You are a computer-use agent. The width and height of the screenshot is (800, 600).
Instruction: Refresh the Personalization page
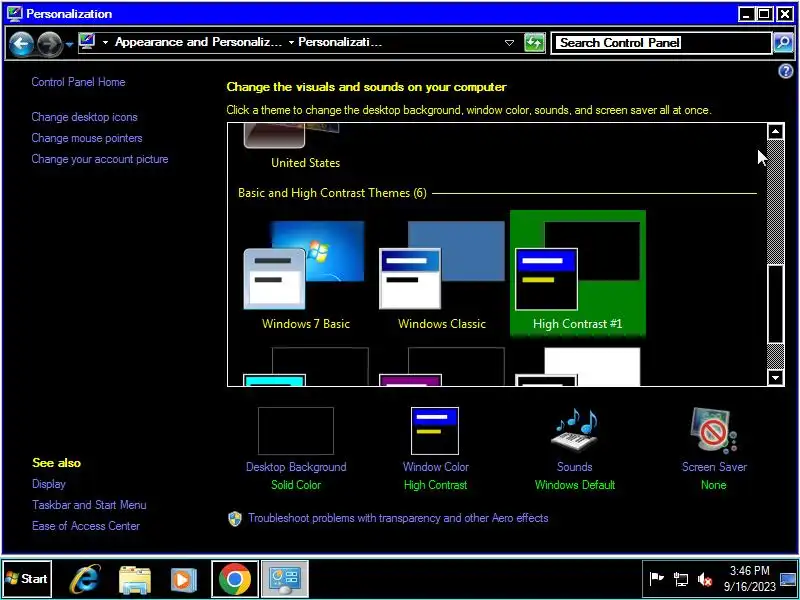[534, 43]
